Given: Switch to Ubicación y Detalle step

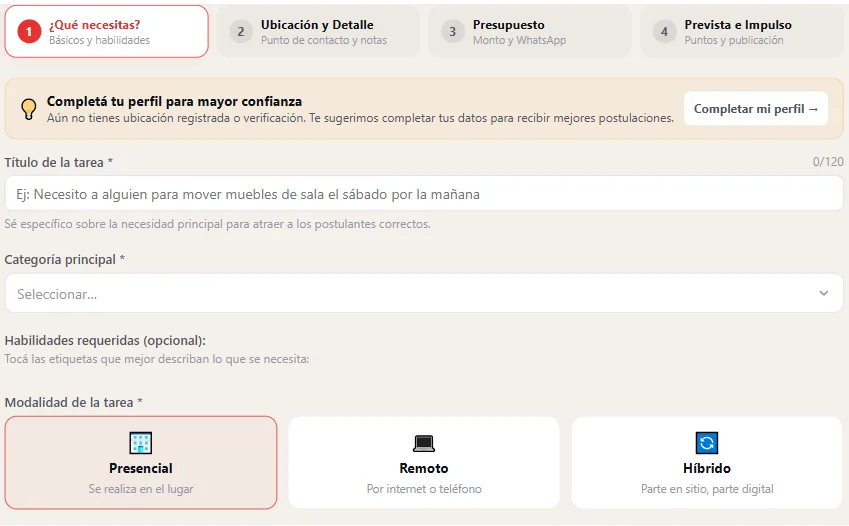Looking at the screenshot, I should point(318,31).
